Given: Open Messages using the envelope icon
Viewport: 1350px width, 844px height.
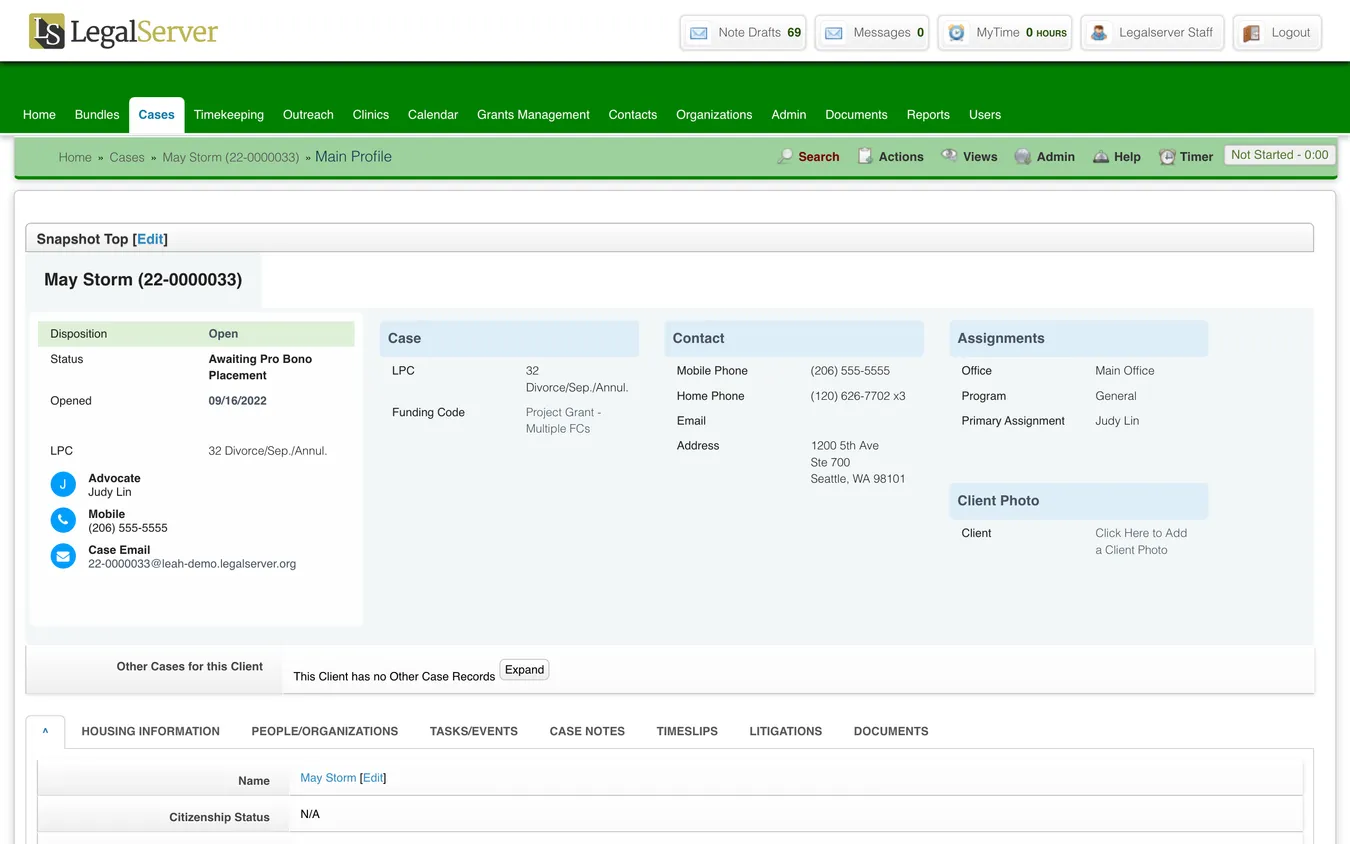Looking at the screenshot, I should (x=833, y=32).
